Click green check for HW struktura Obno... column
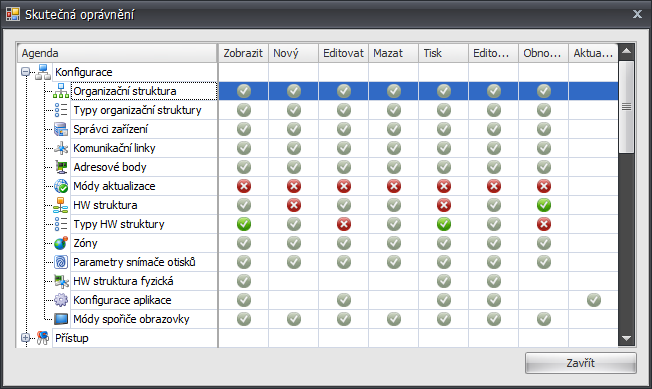Screen dimensions: 652x389 coord(544,205)
